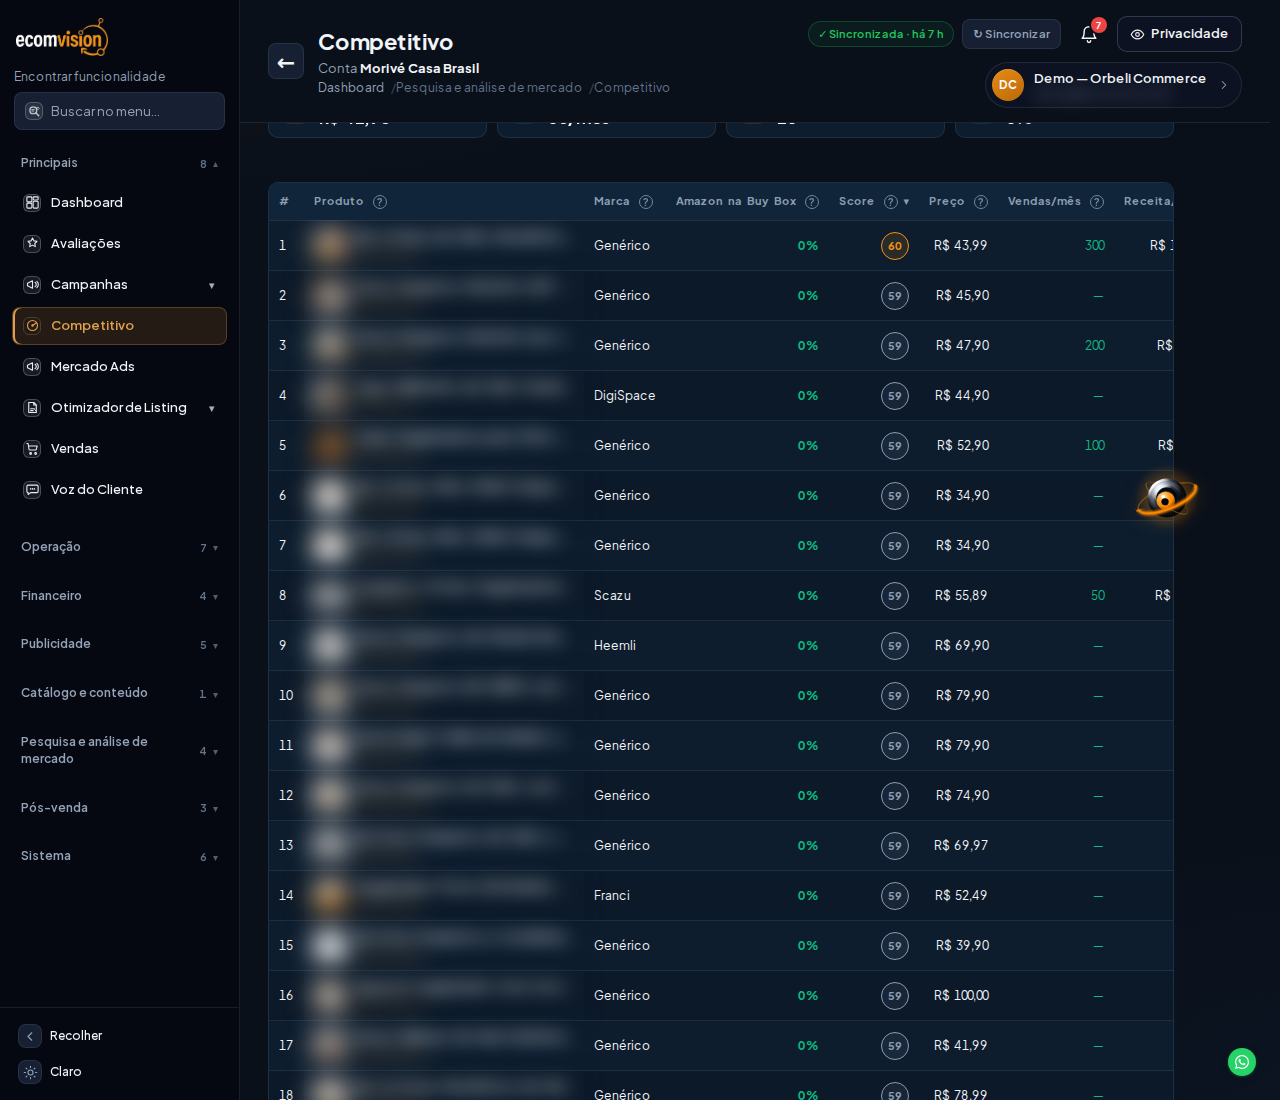Click the price R$ 55,89
This screenshot has width=1280, height=1100.
961,596
